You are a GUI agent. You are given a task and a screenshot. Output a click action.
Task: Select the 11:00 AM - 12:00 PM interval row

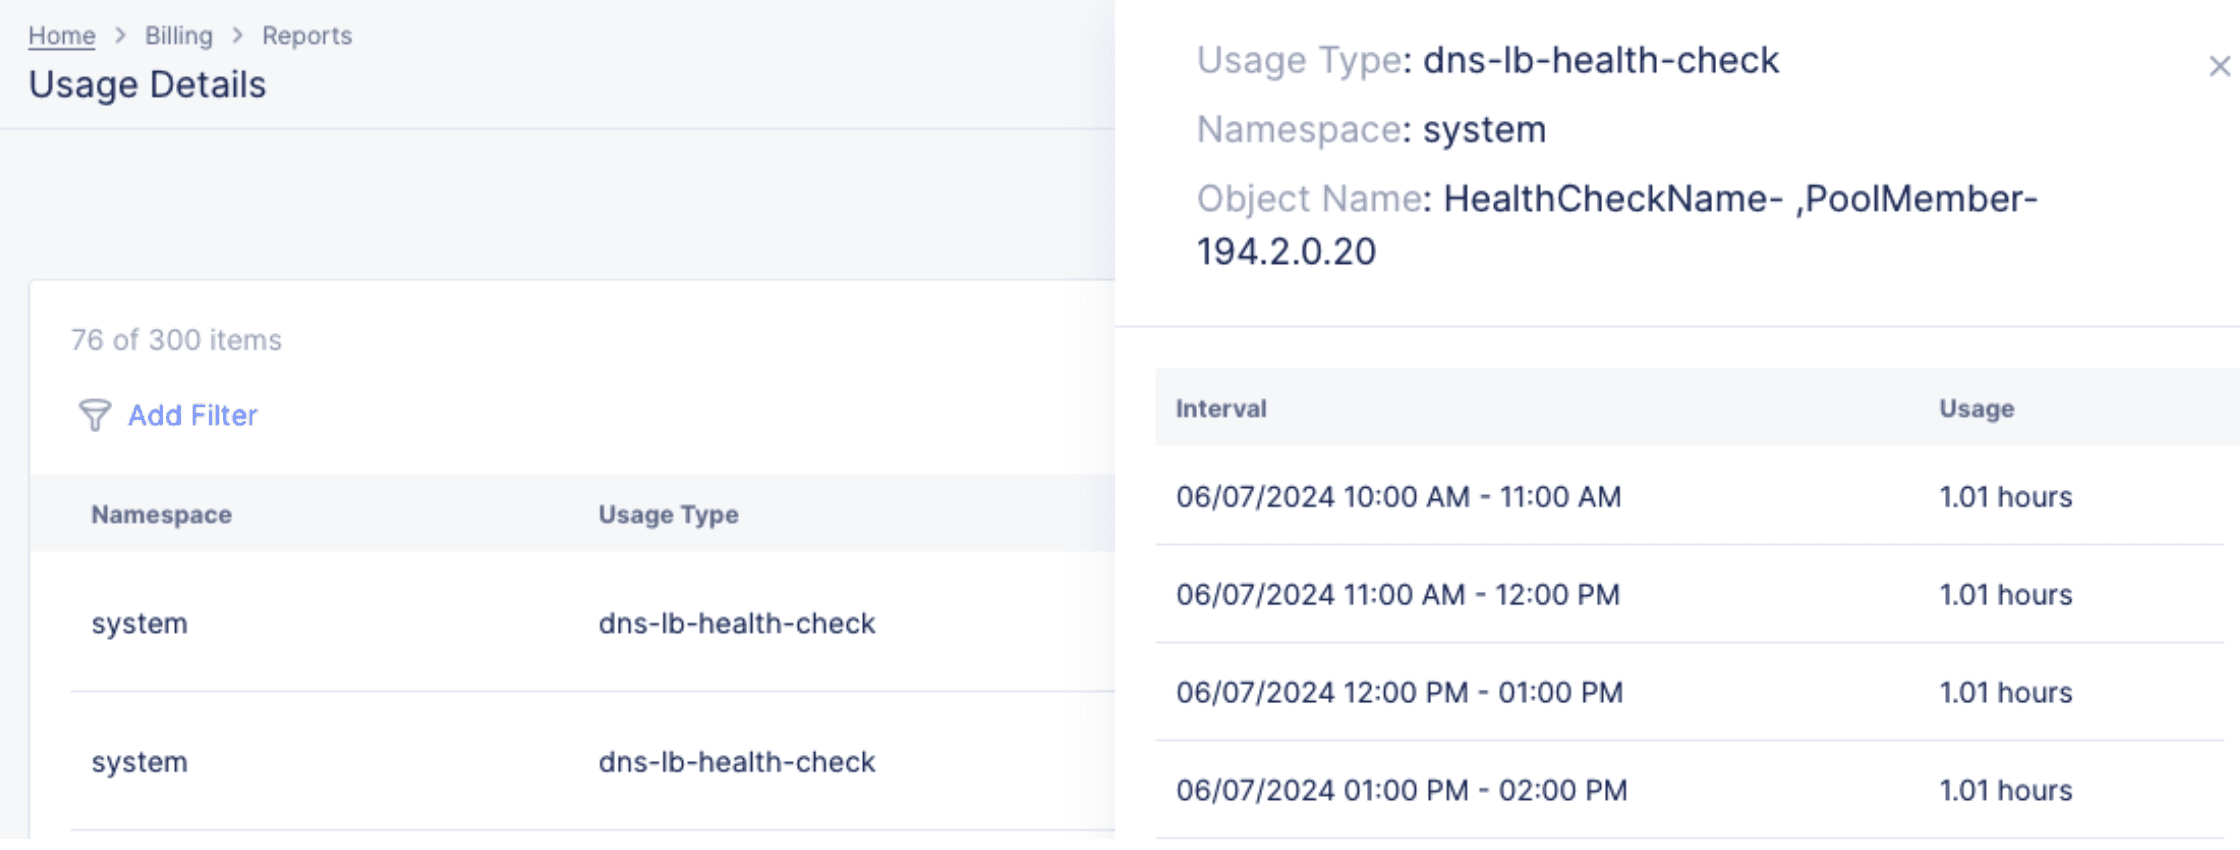[x=1397, y=595]
